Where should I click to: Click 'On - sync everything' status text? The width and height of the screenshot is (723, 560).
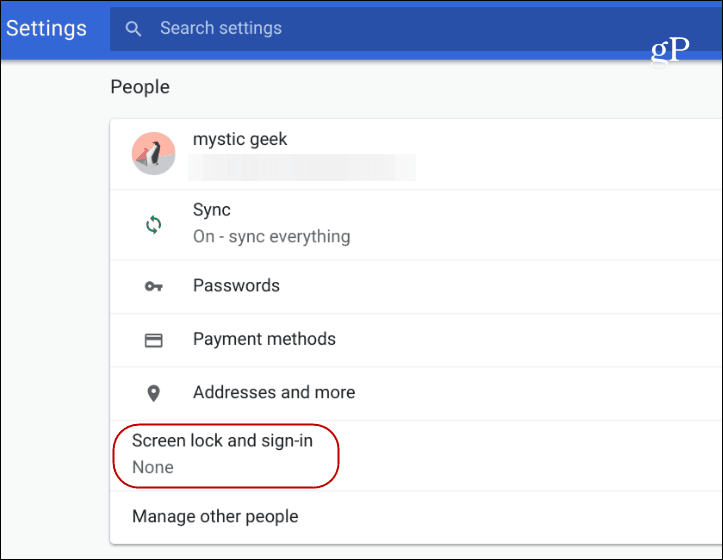(x=272, y=237)
